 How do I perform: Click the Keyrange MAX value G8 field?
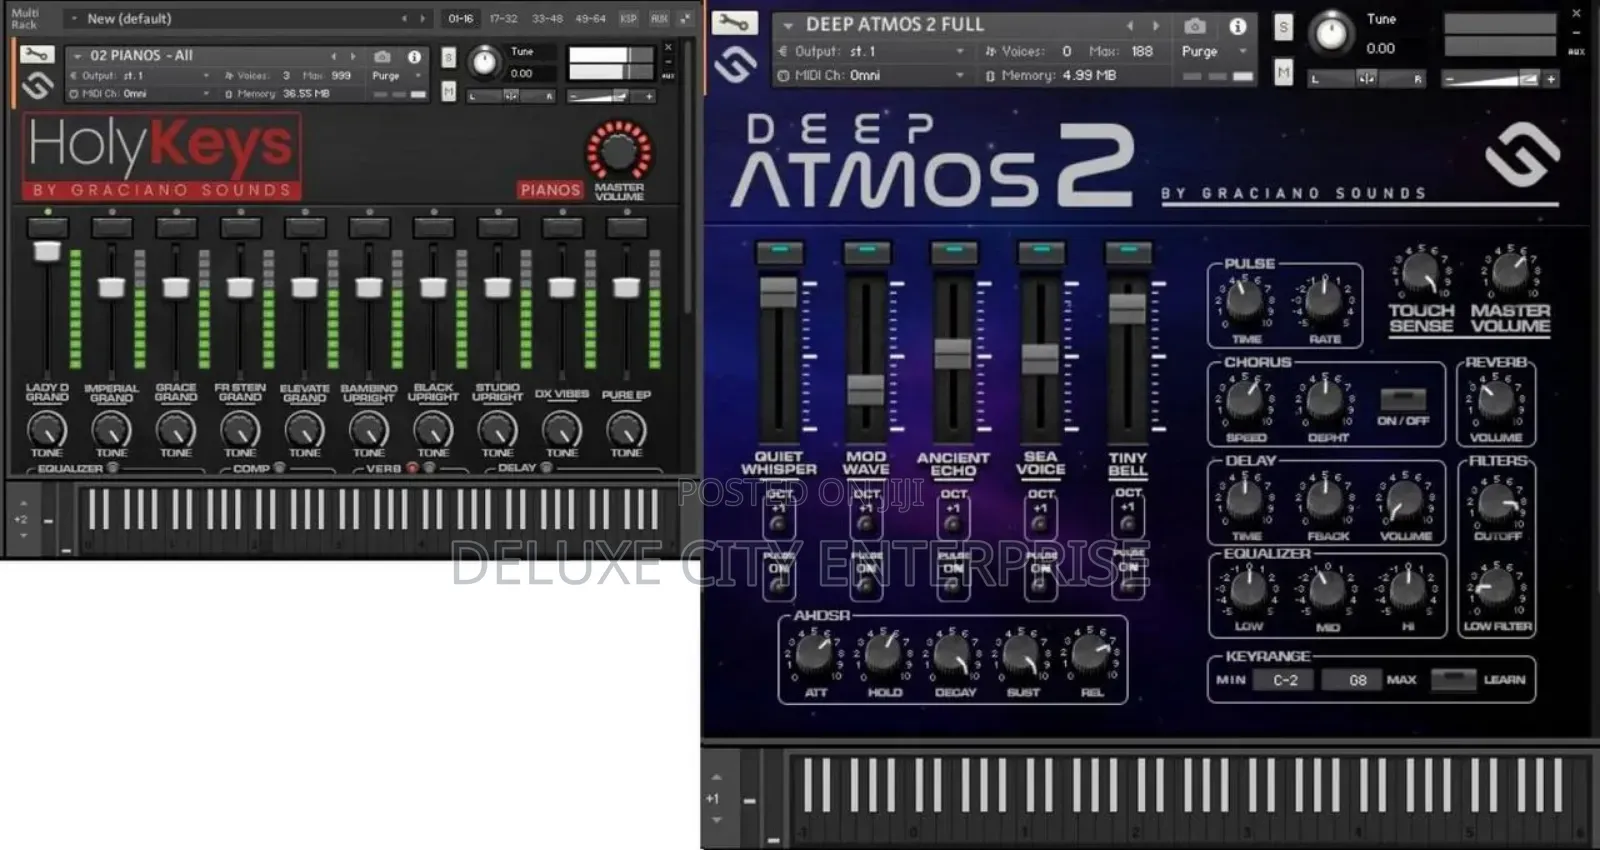[x=1352, y=680]
